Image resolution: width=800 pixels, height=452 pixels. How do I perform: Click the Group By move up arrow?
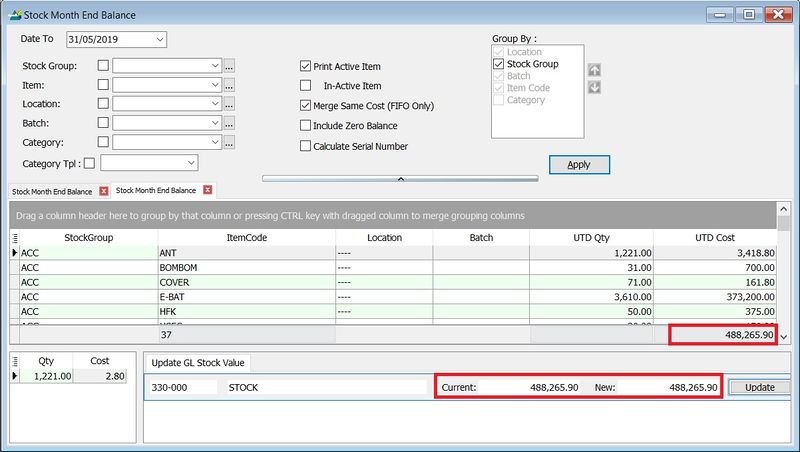pyautogui.click(x=594, y=71)
